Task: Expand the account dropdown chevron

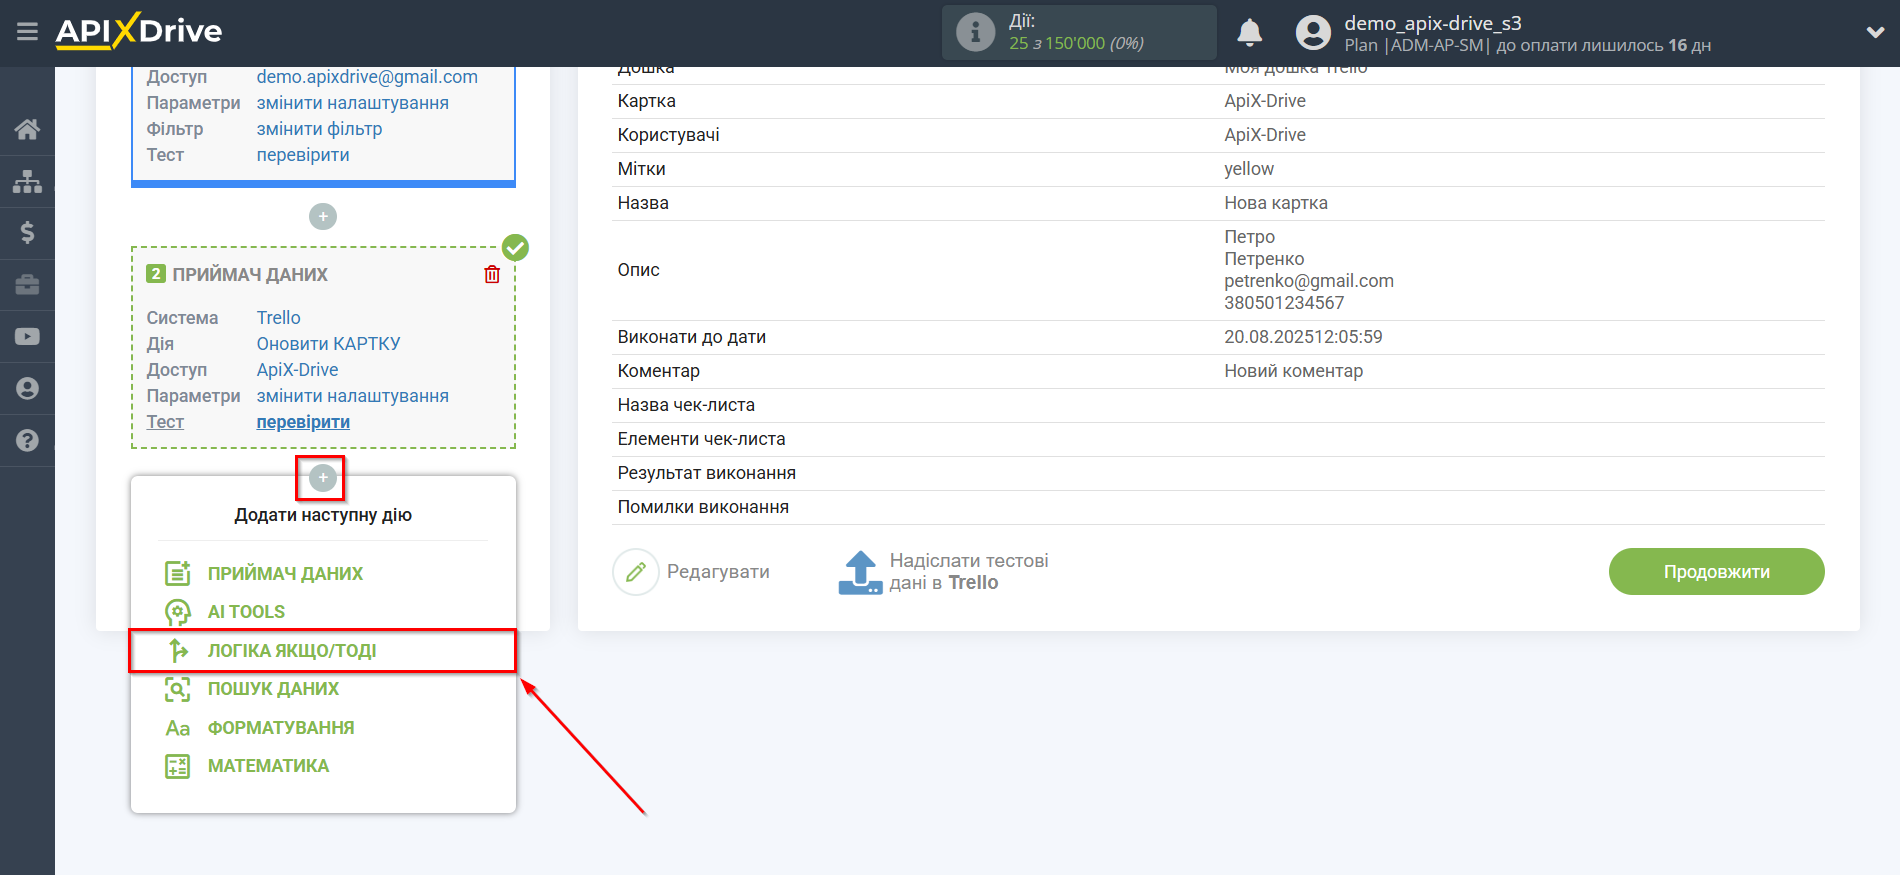Action: (1875, 33)
